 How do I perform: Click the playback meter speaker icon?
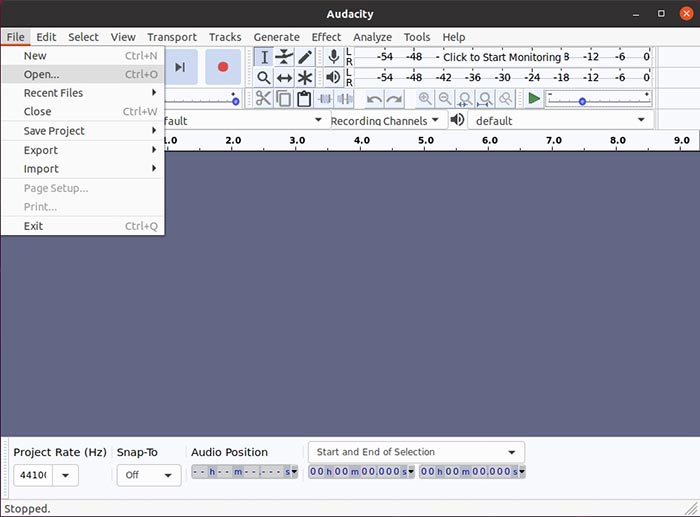(333, 78)
